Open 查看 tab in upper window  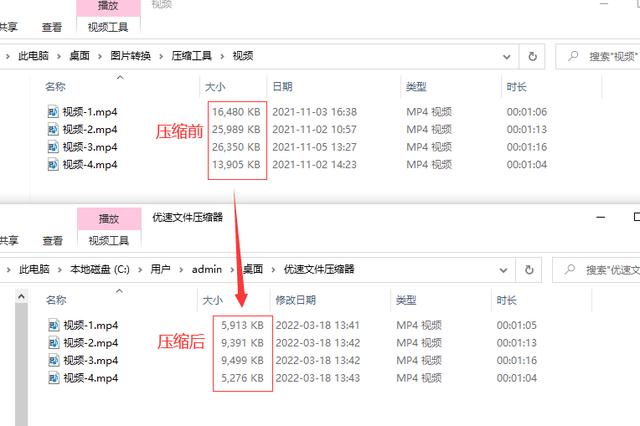(52, 27)
